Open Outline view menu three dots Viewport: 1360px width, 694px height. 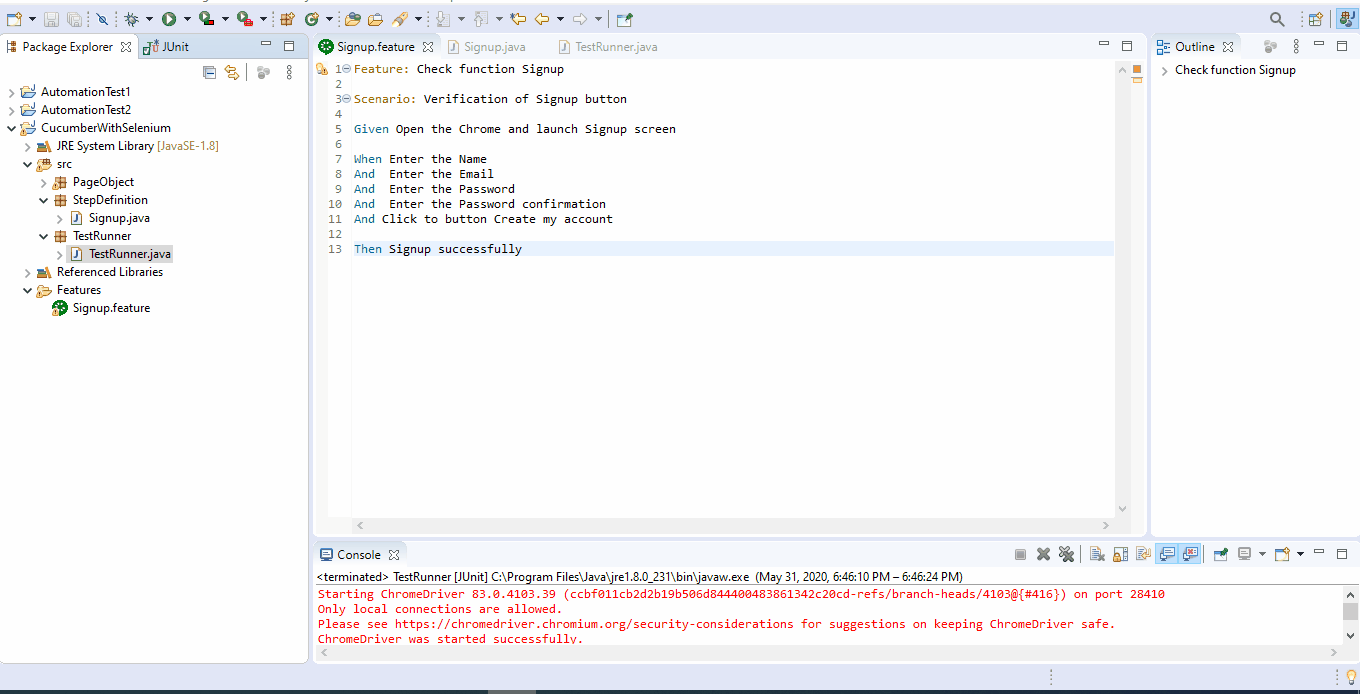coord(1296,46)
